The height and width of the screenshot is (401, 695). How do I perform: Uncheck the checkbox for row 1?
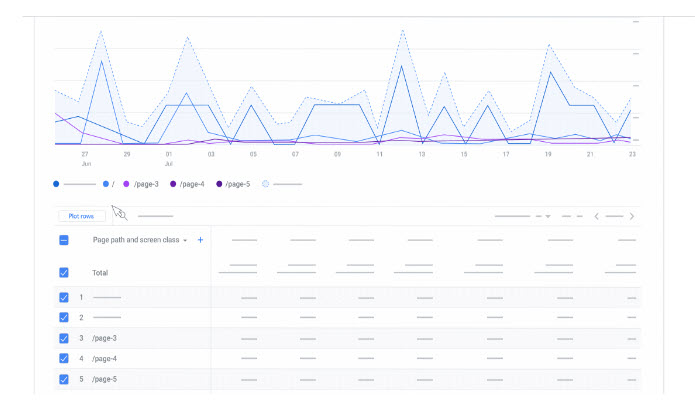[64, 297]
